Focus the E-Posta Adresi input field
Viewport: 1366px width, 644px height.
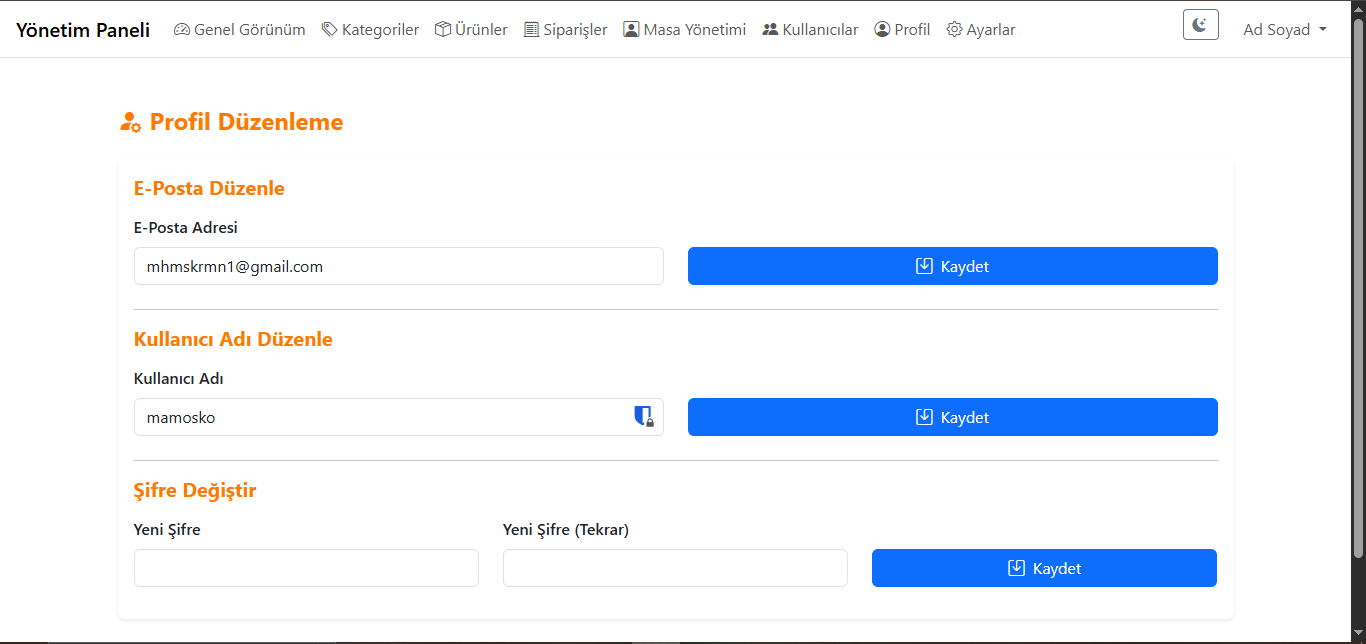coord(398,266)
